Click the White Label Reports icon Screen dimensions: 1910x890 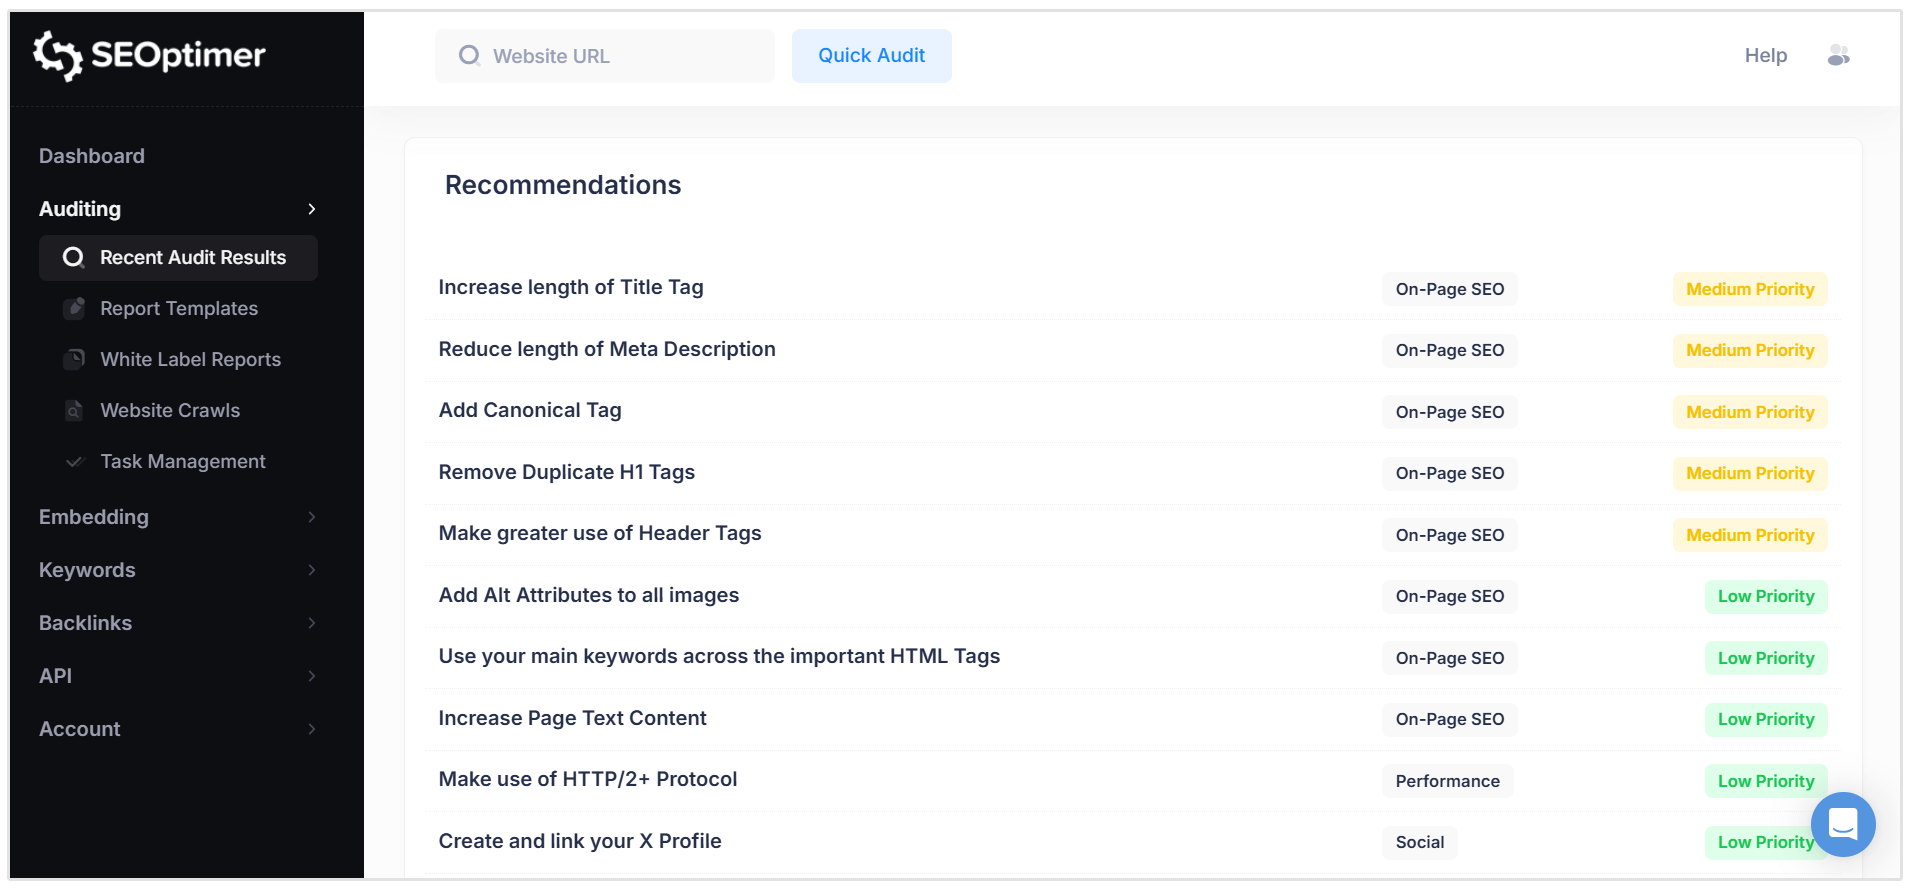(74, 360)
